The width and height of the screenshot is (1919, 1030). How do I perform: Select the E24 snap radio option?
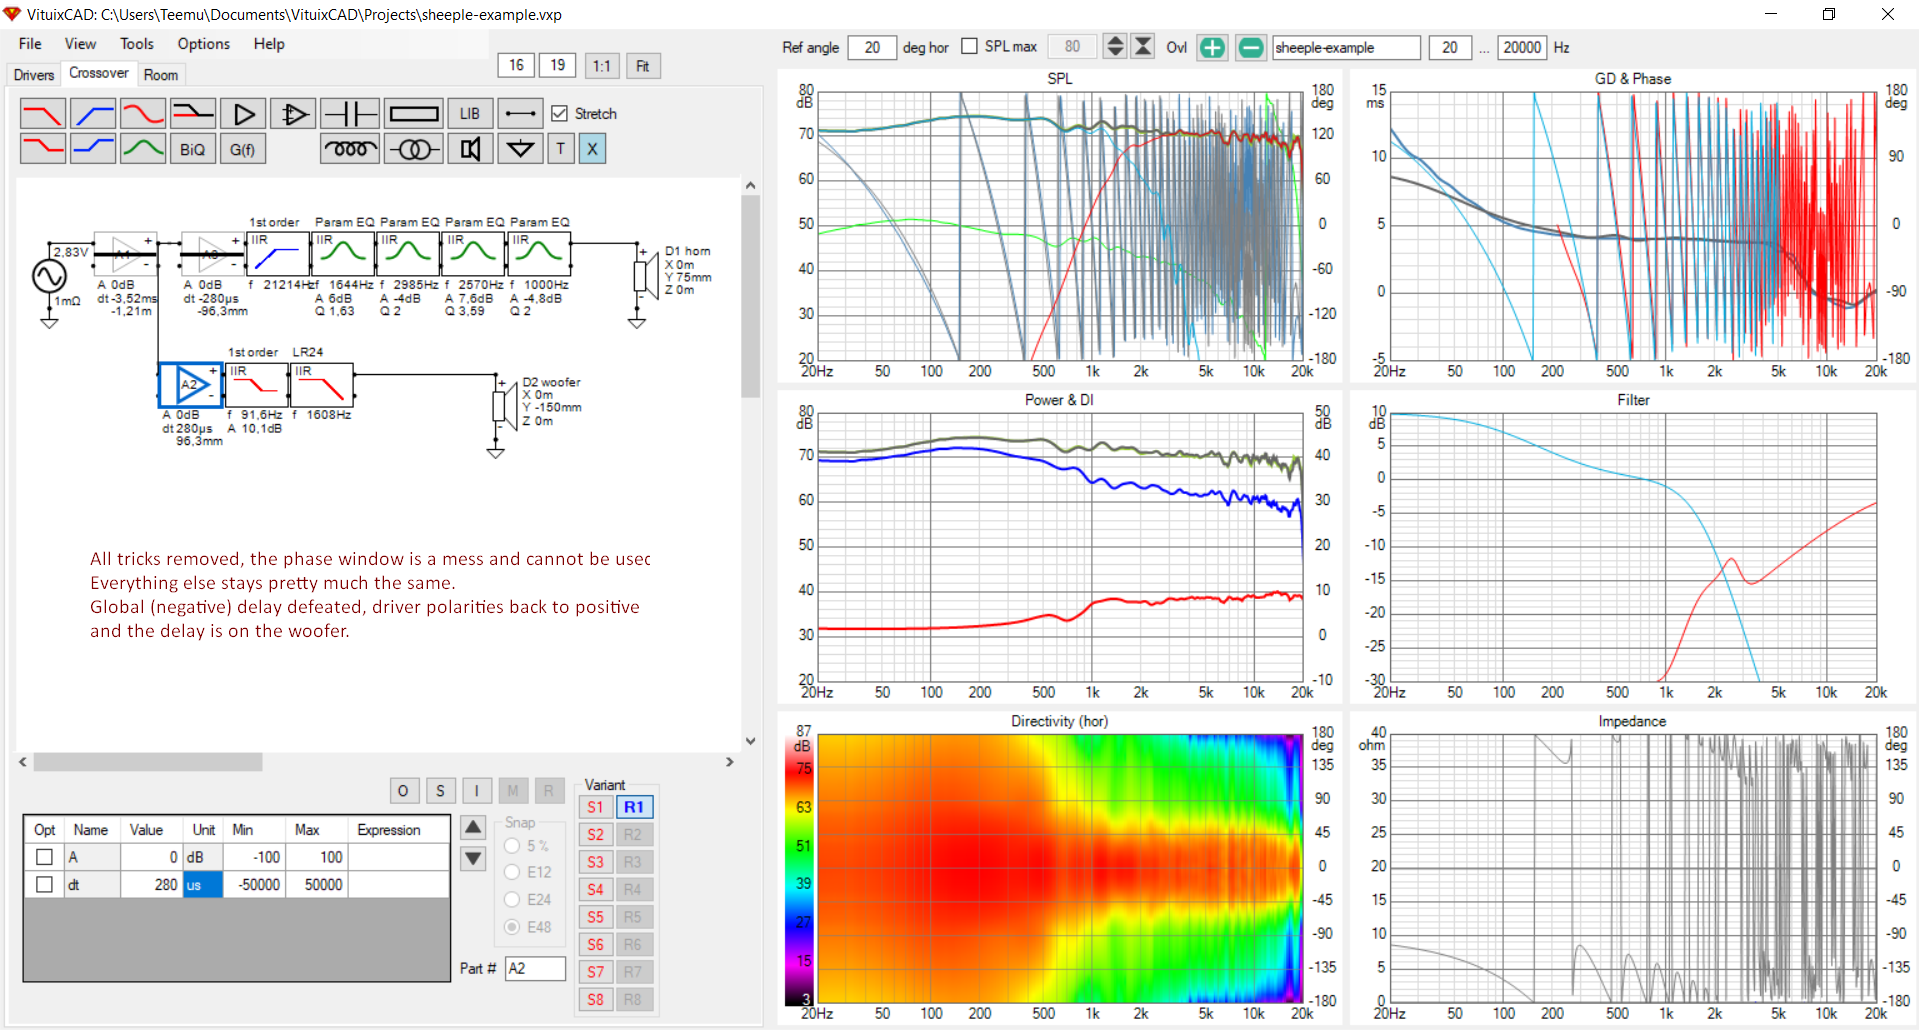512,899
